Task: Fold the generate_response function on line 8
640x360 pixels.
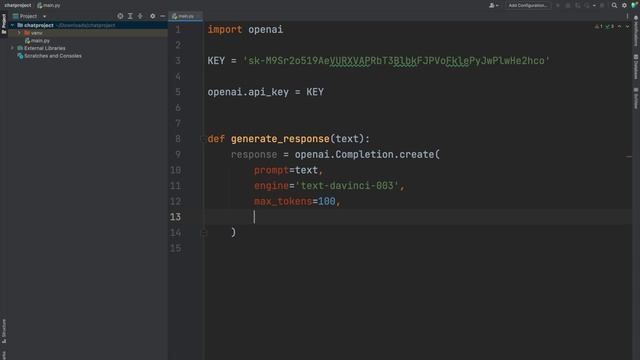Action: point(203,139)
